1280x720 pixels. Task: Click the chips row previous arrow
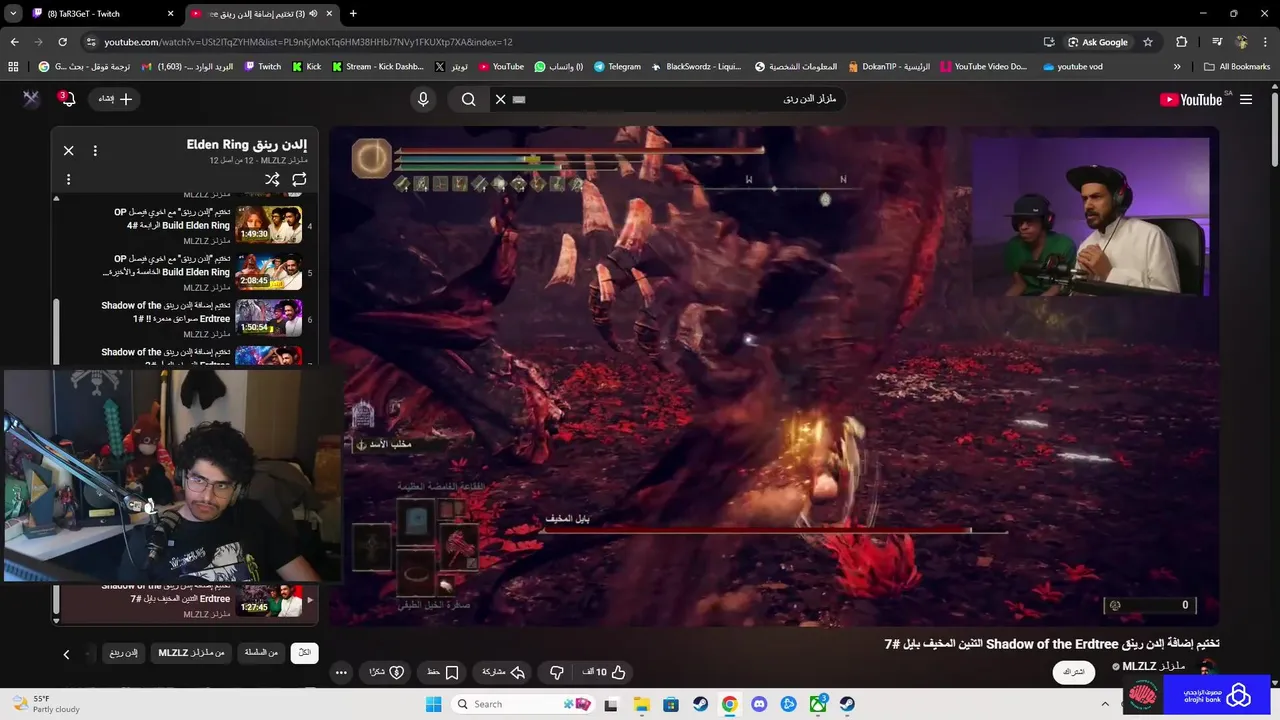pyautogui.click(x=66, y=654)
